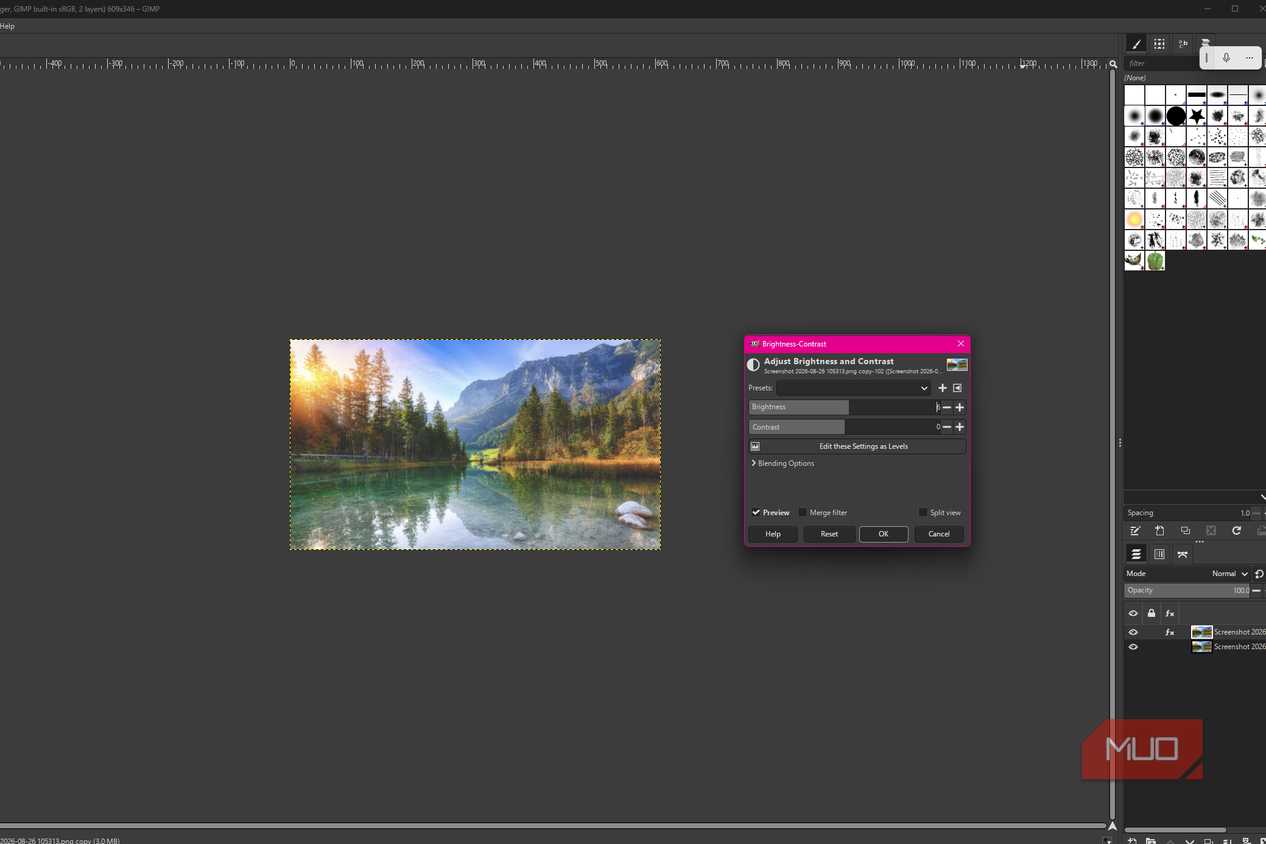Select the Paths dock tab
1266x844 pixels.
pos(1183,554)
